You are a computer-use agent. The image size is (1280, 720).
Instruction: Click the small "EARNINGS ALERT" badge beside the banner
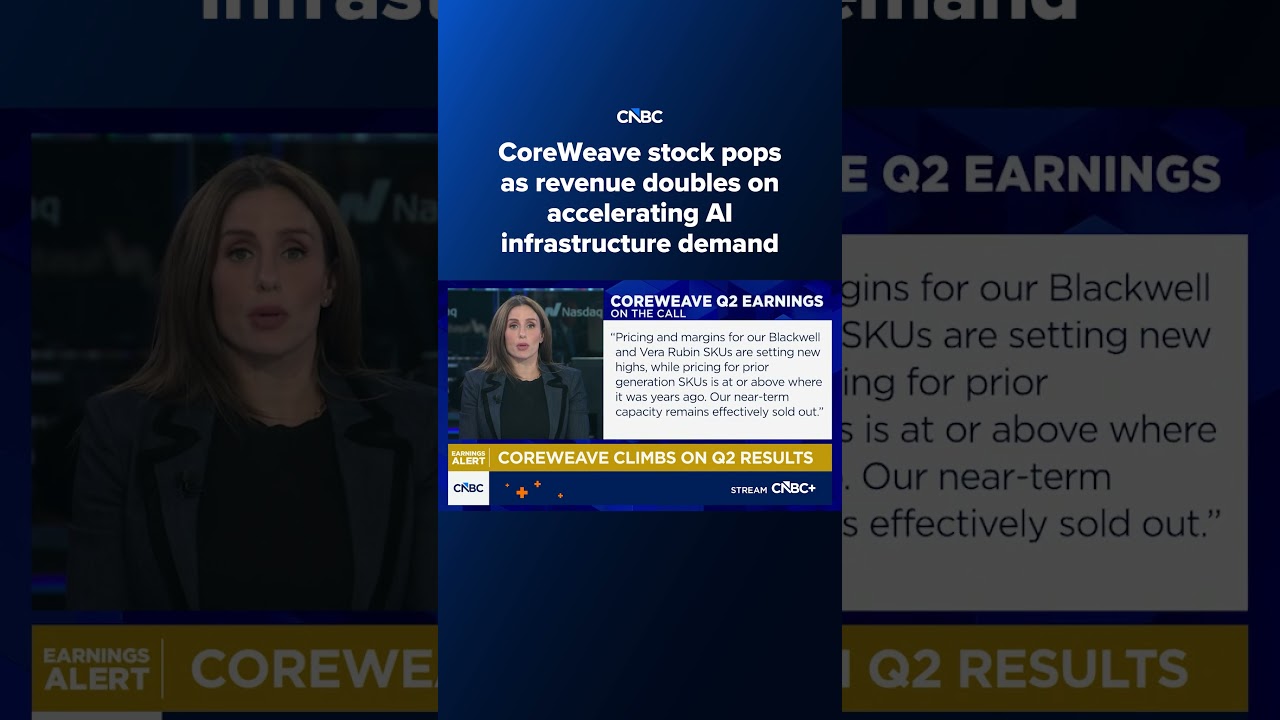point(468,457)
